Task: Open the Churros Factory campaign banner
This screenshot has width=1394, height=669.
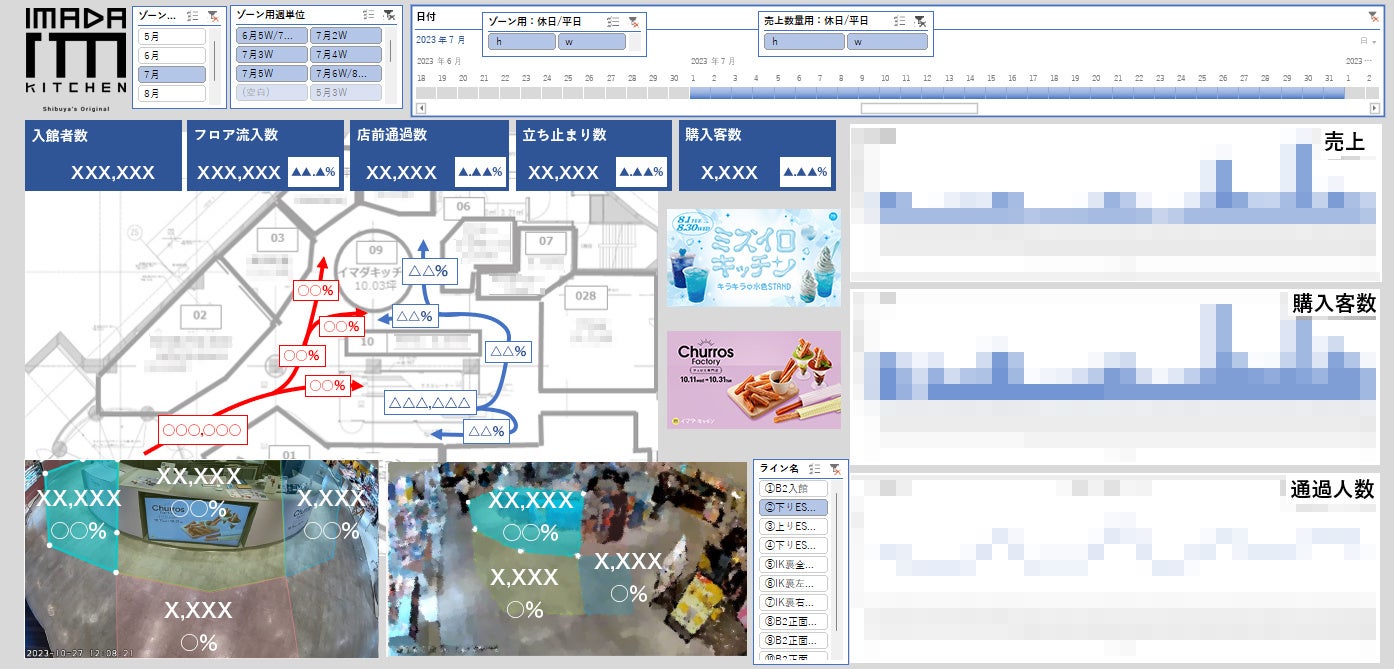Action: point(755,378)
